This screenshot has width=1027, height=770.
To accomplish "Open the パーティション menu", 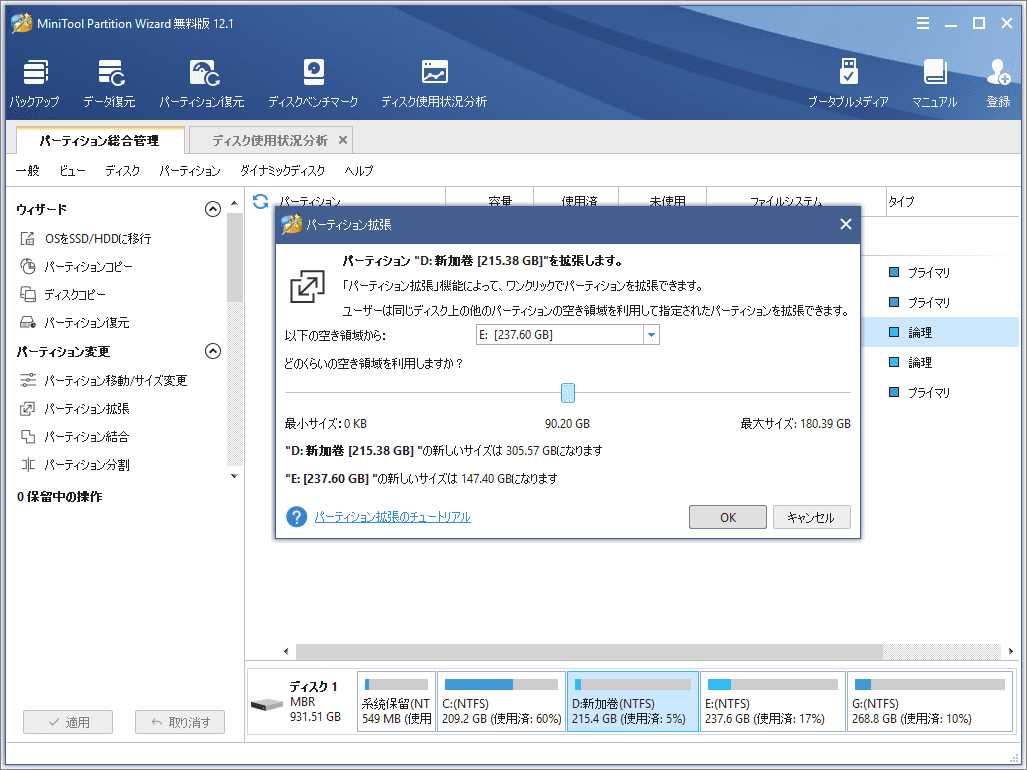I will 190,171.
